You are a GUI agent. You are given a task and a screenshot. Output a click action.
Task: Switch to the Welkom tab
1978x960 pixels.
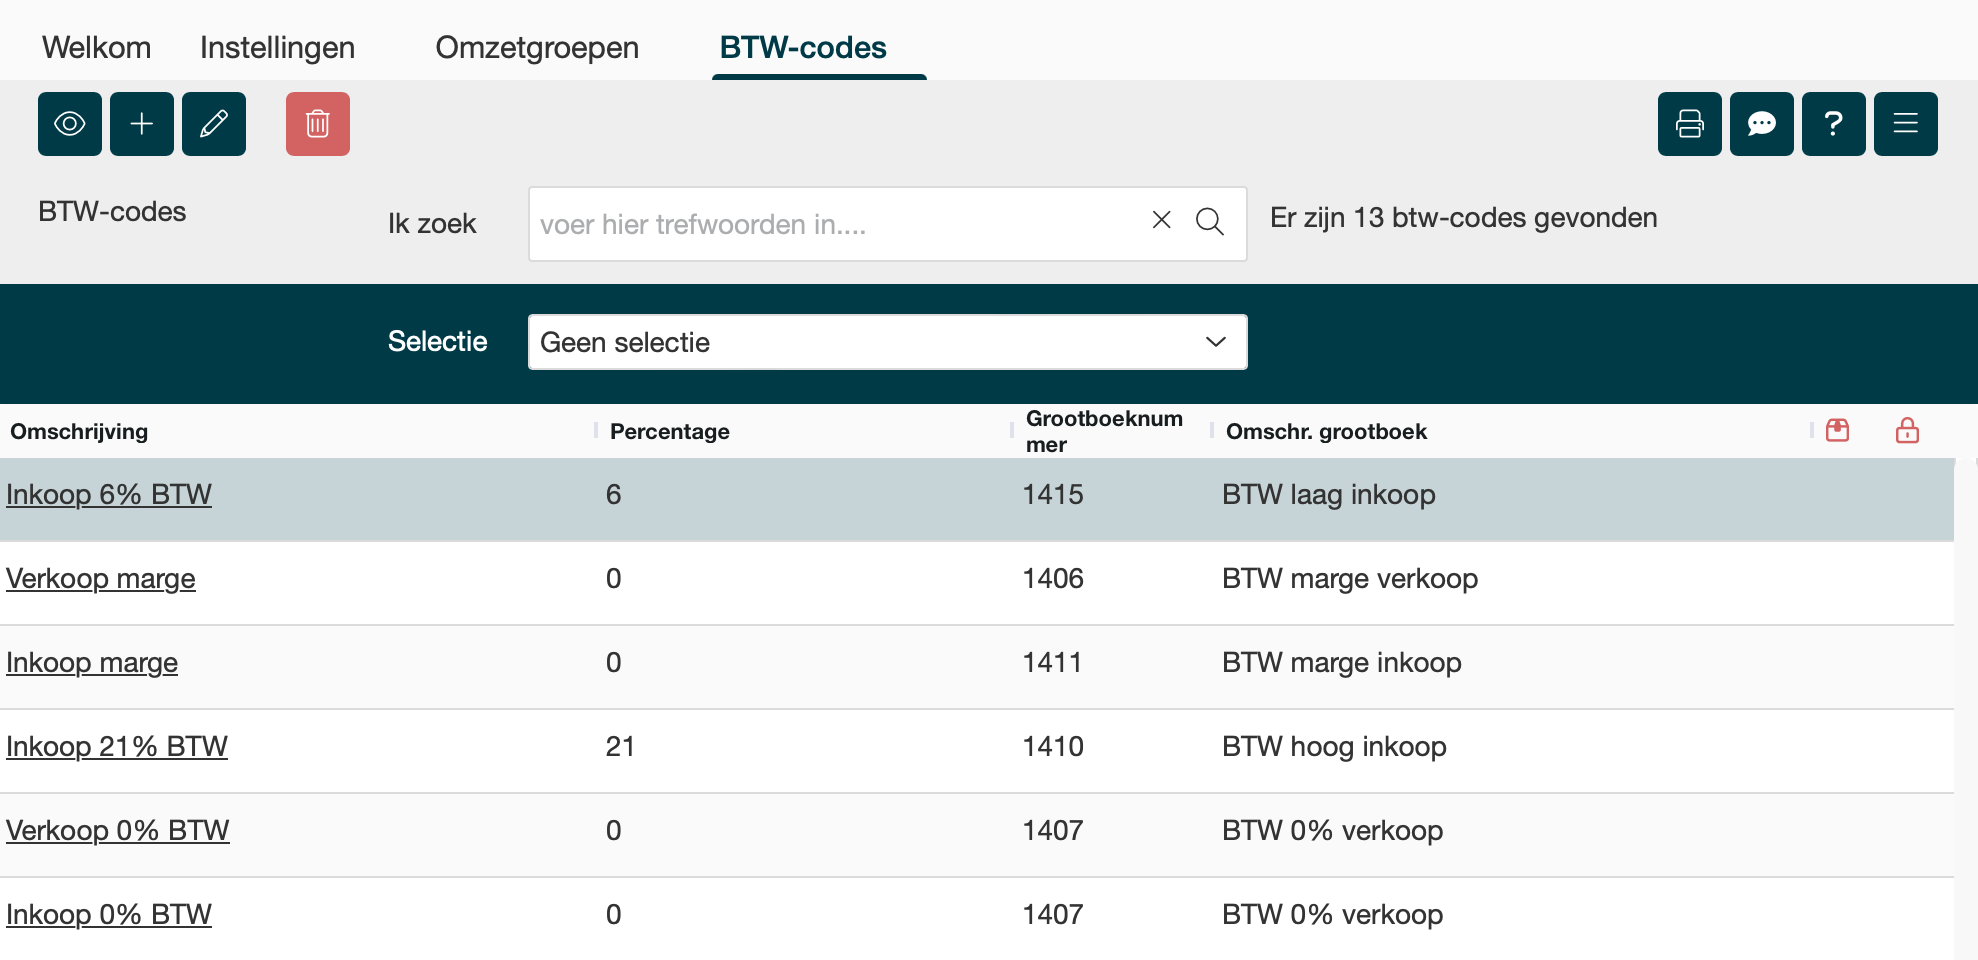96,47
